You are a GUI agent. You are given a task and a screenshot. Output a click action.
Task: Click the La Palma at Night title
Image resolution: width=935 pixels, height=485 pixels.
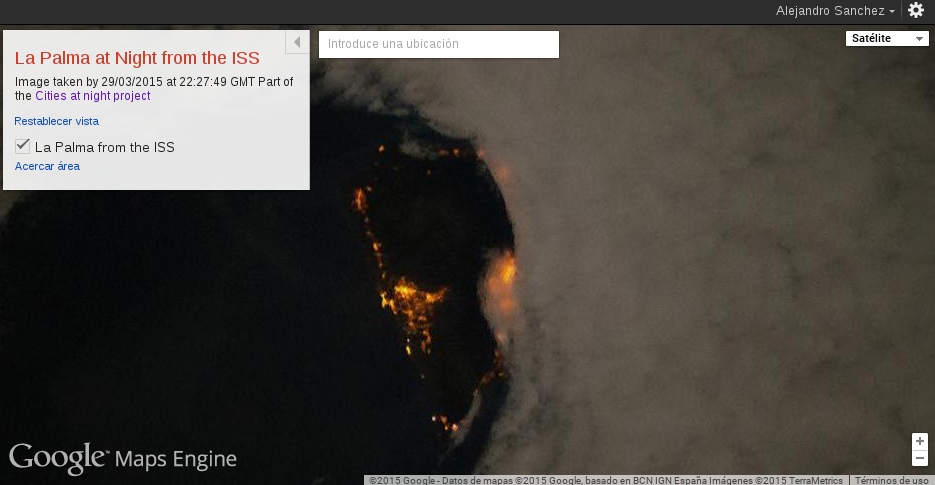[137, 58]
